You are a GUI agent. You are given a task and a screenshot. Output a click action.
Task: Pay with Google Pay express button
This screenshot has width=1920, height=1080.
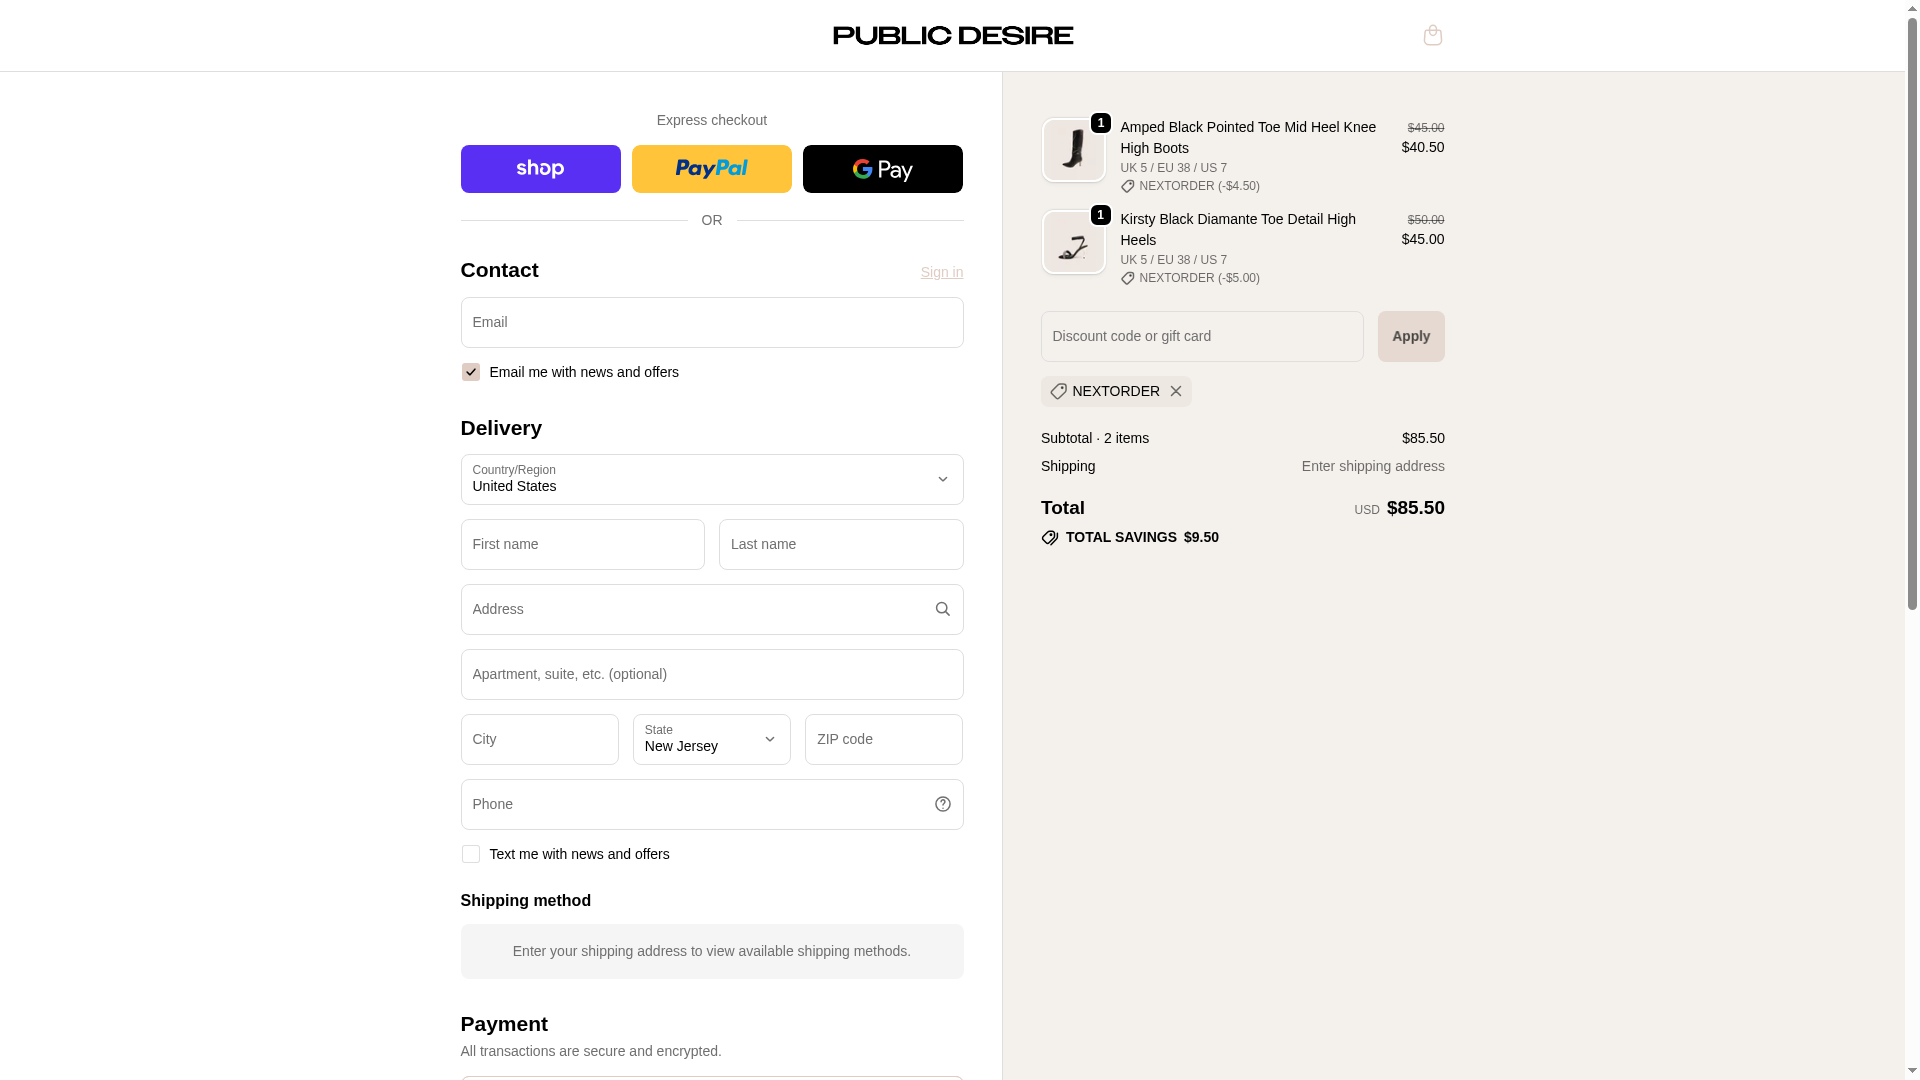click(x=882, y=169)
